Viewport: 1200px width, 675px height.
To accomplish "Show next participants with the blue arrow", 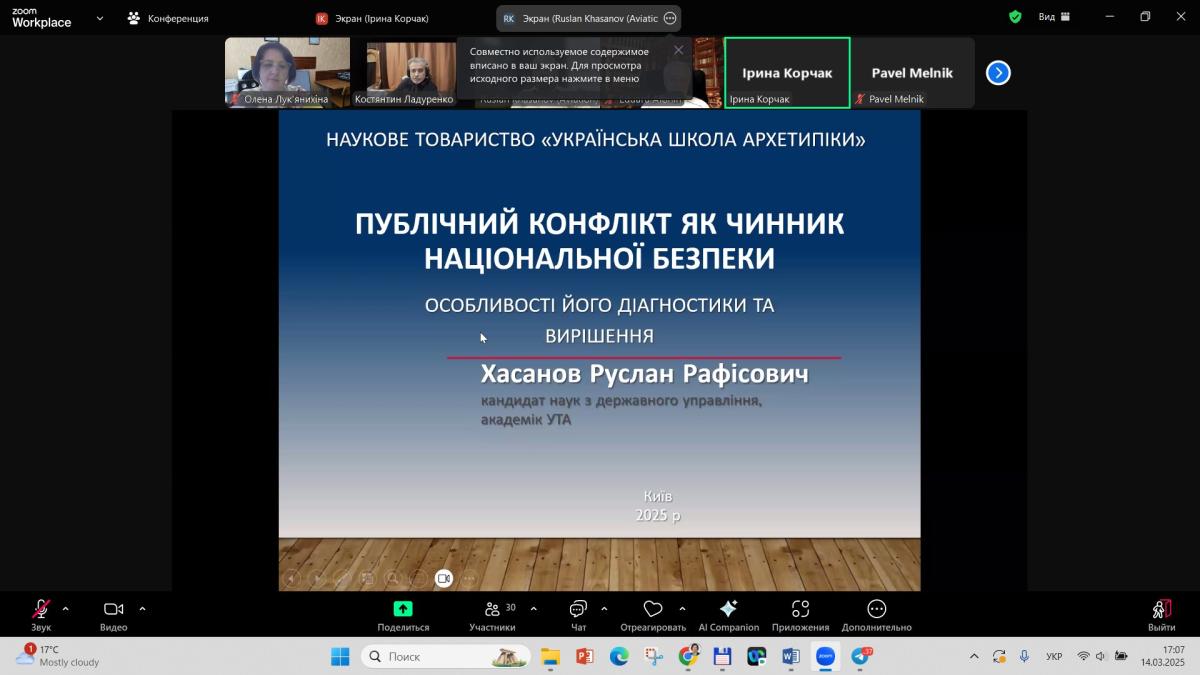I will tap(998, 73).
